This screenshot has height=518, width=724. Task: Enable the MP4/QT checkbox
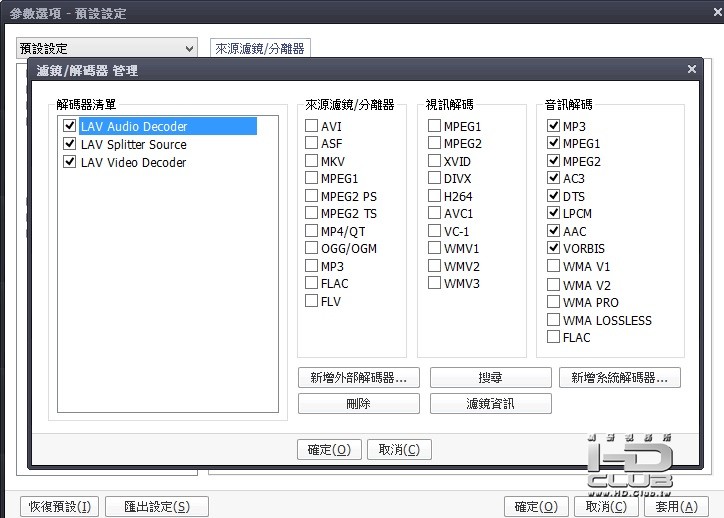(x=312, y=230)
